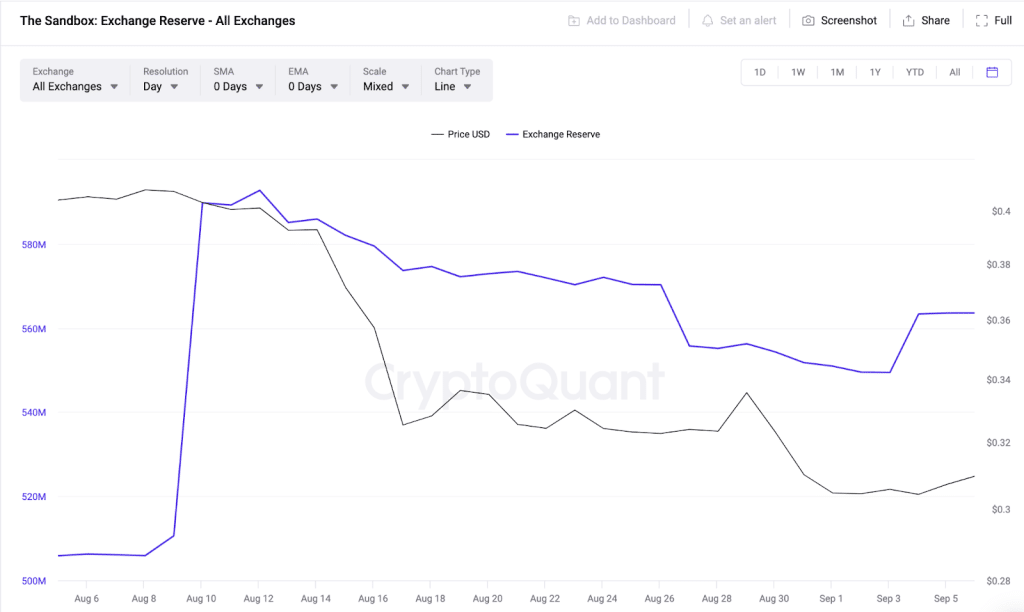Click the Add to Dashboard folder icon
The width and height of the screenshot is (1024, 612).
[x=573, y=21]
